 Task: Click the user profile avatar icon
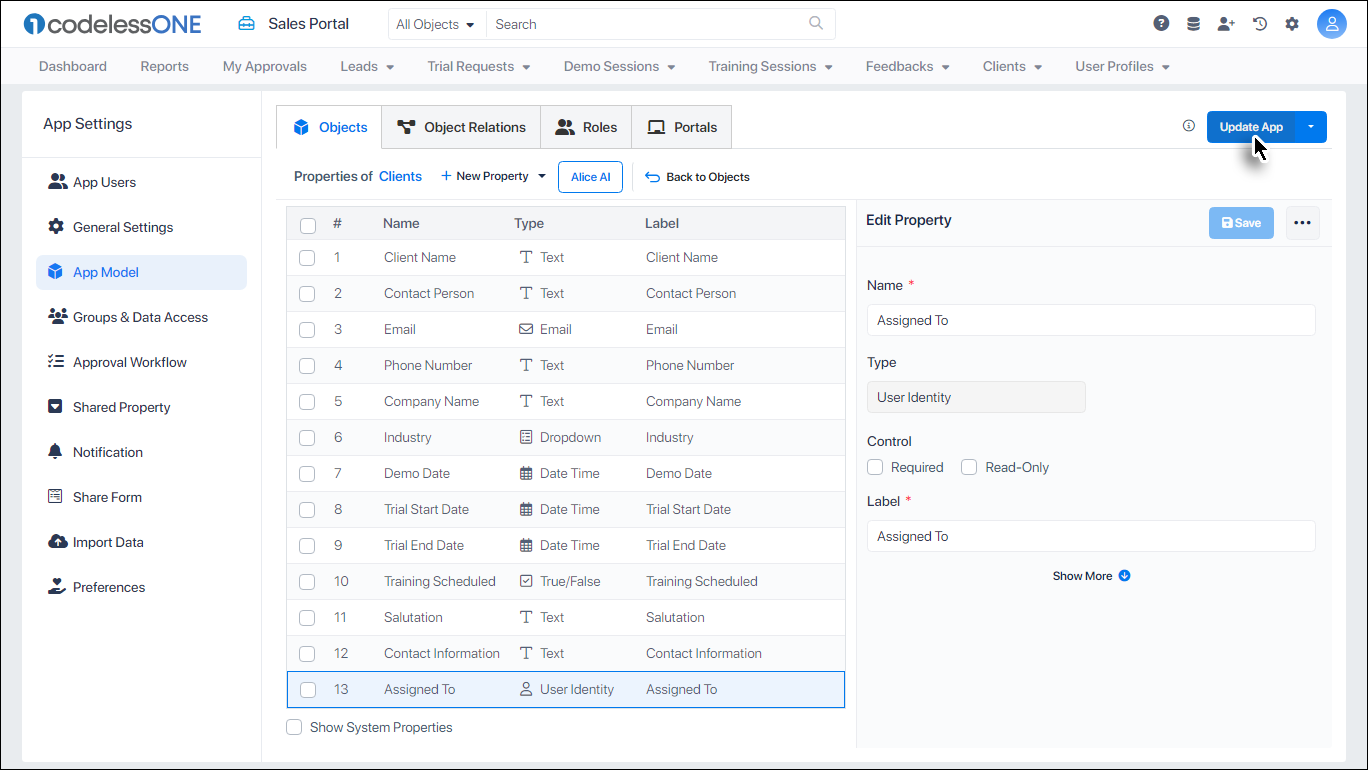(x=1332, y=23)
